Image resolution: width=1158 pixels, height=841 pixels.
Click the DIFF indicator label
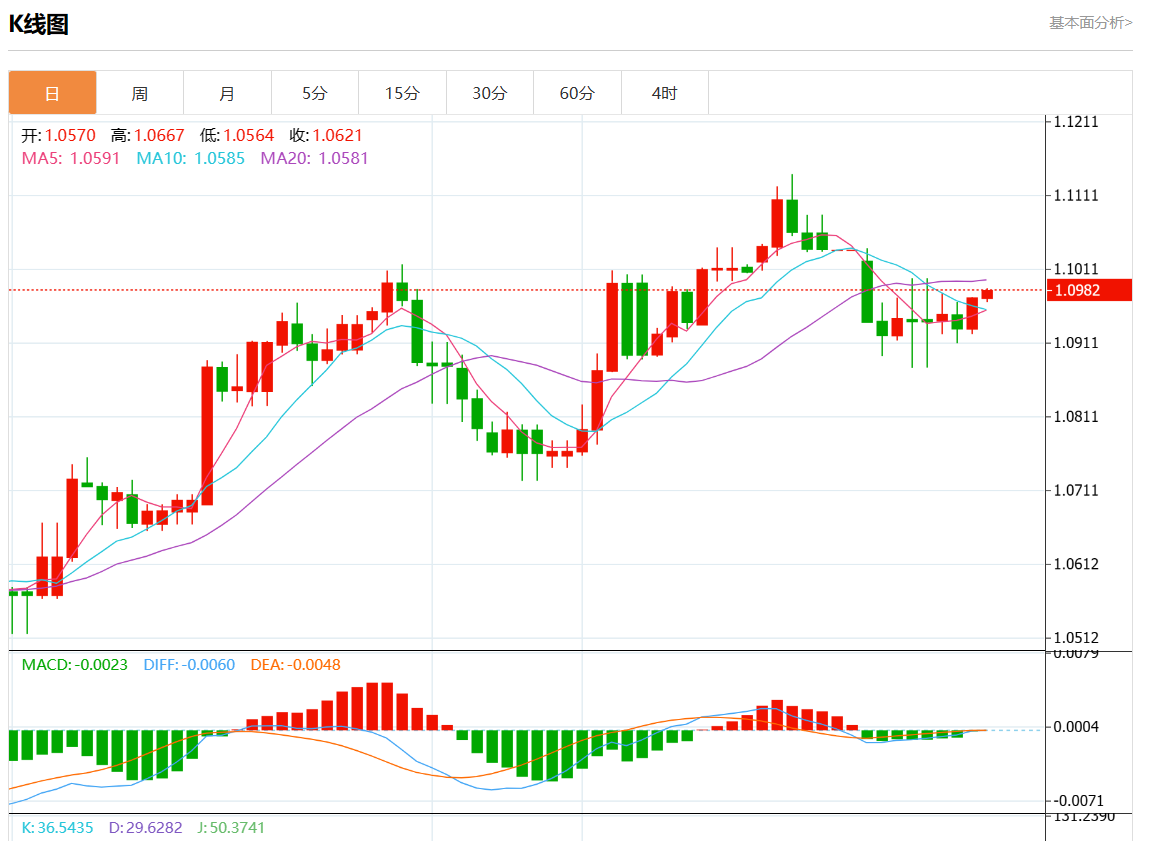click(189, 664)
